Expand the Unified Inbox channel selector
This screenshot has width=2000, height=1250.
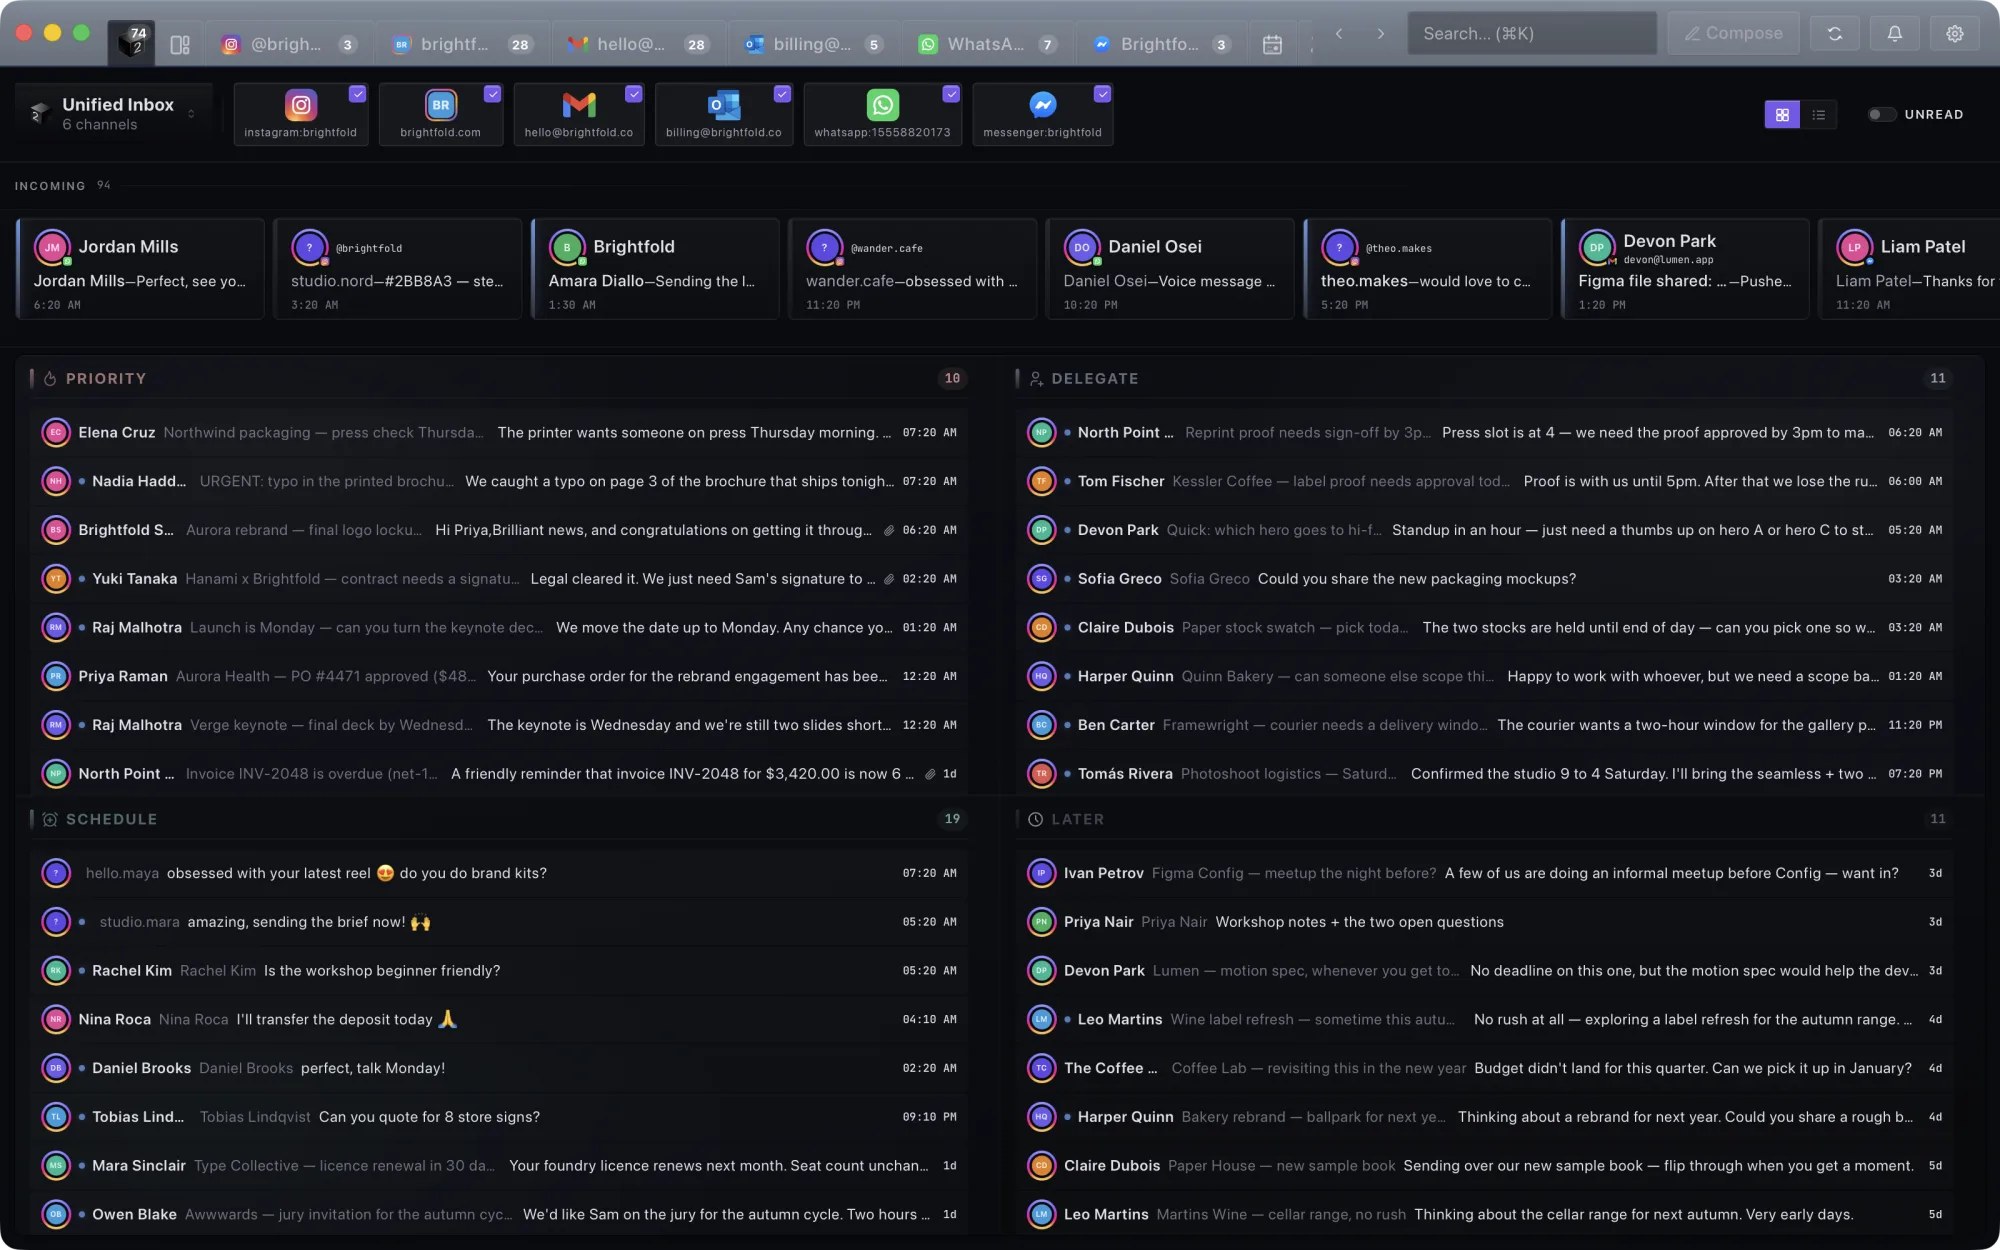114,114
